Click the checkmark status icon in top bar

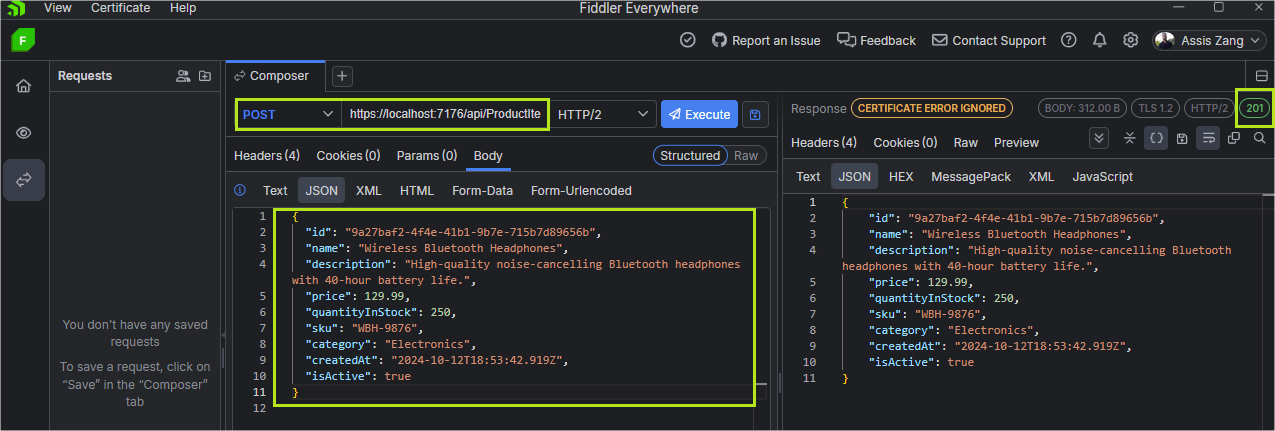click(x=688, y=41)
